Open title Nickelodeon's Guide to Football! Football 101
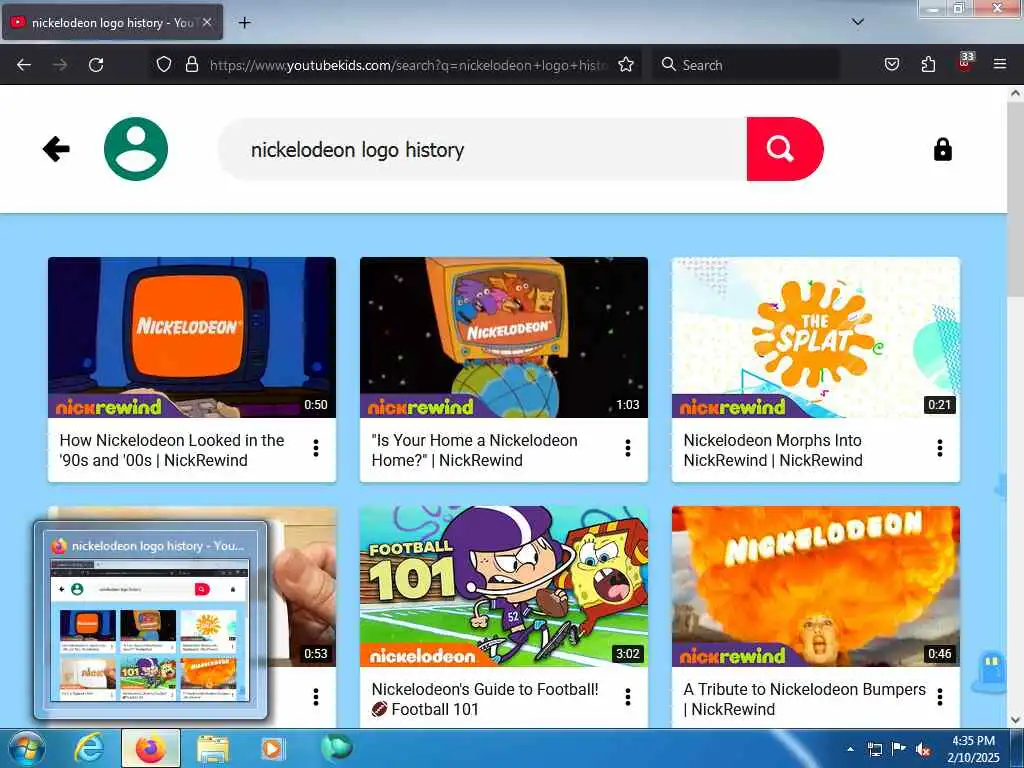This screenshot has width=1024, height=768. coord(485,699)
